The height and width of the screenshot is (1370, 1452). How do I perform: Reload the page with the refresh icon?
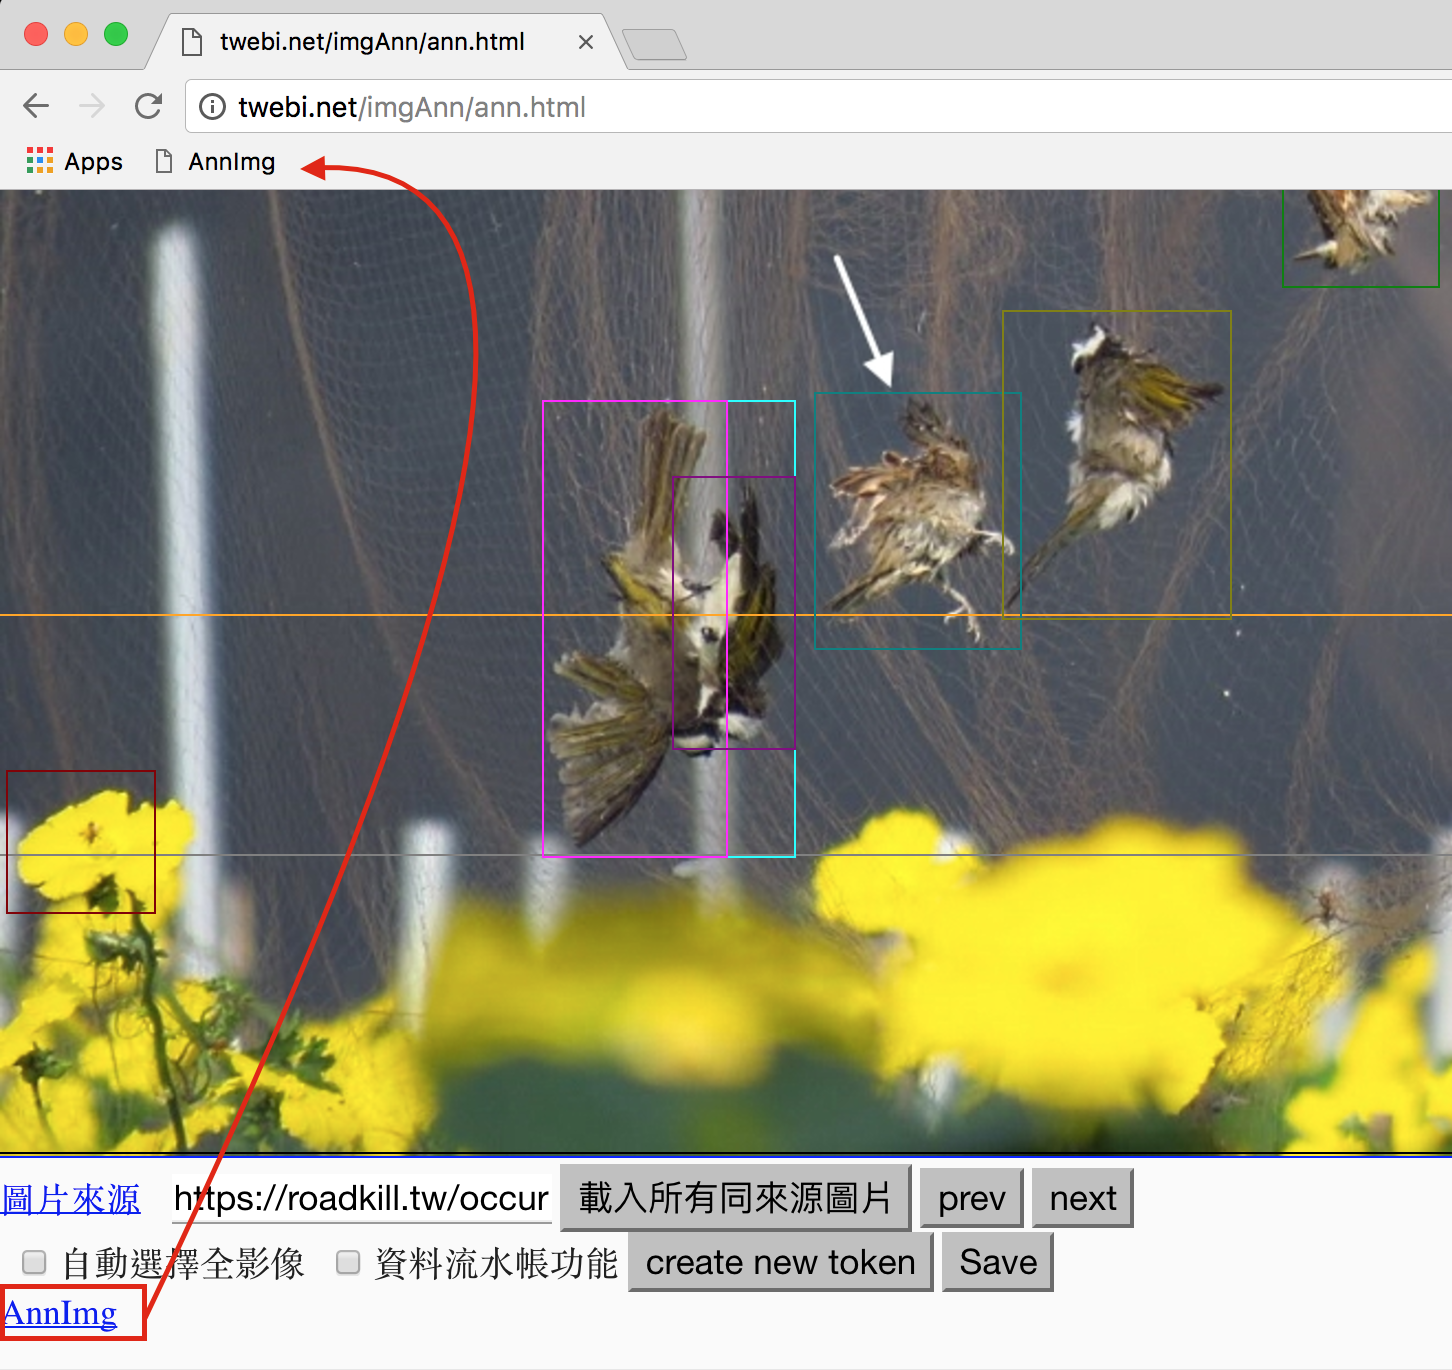coord(149,106)
